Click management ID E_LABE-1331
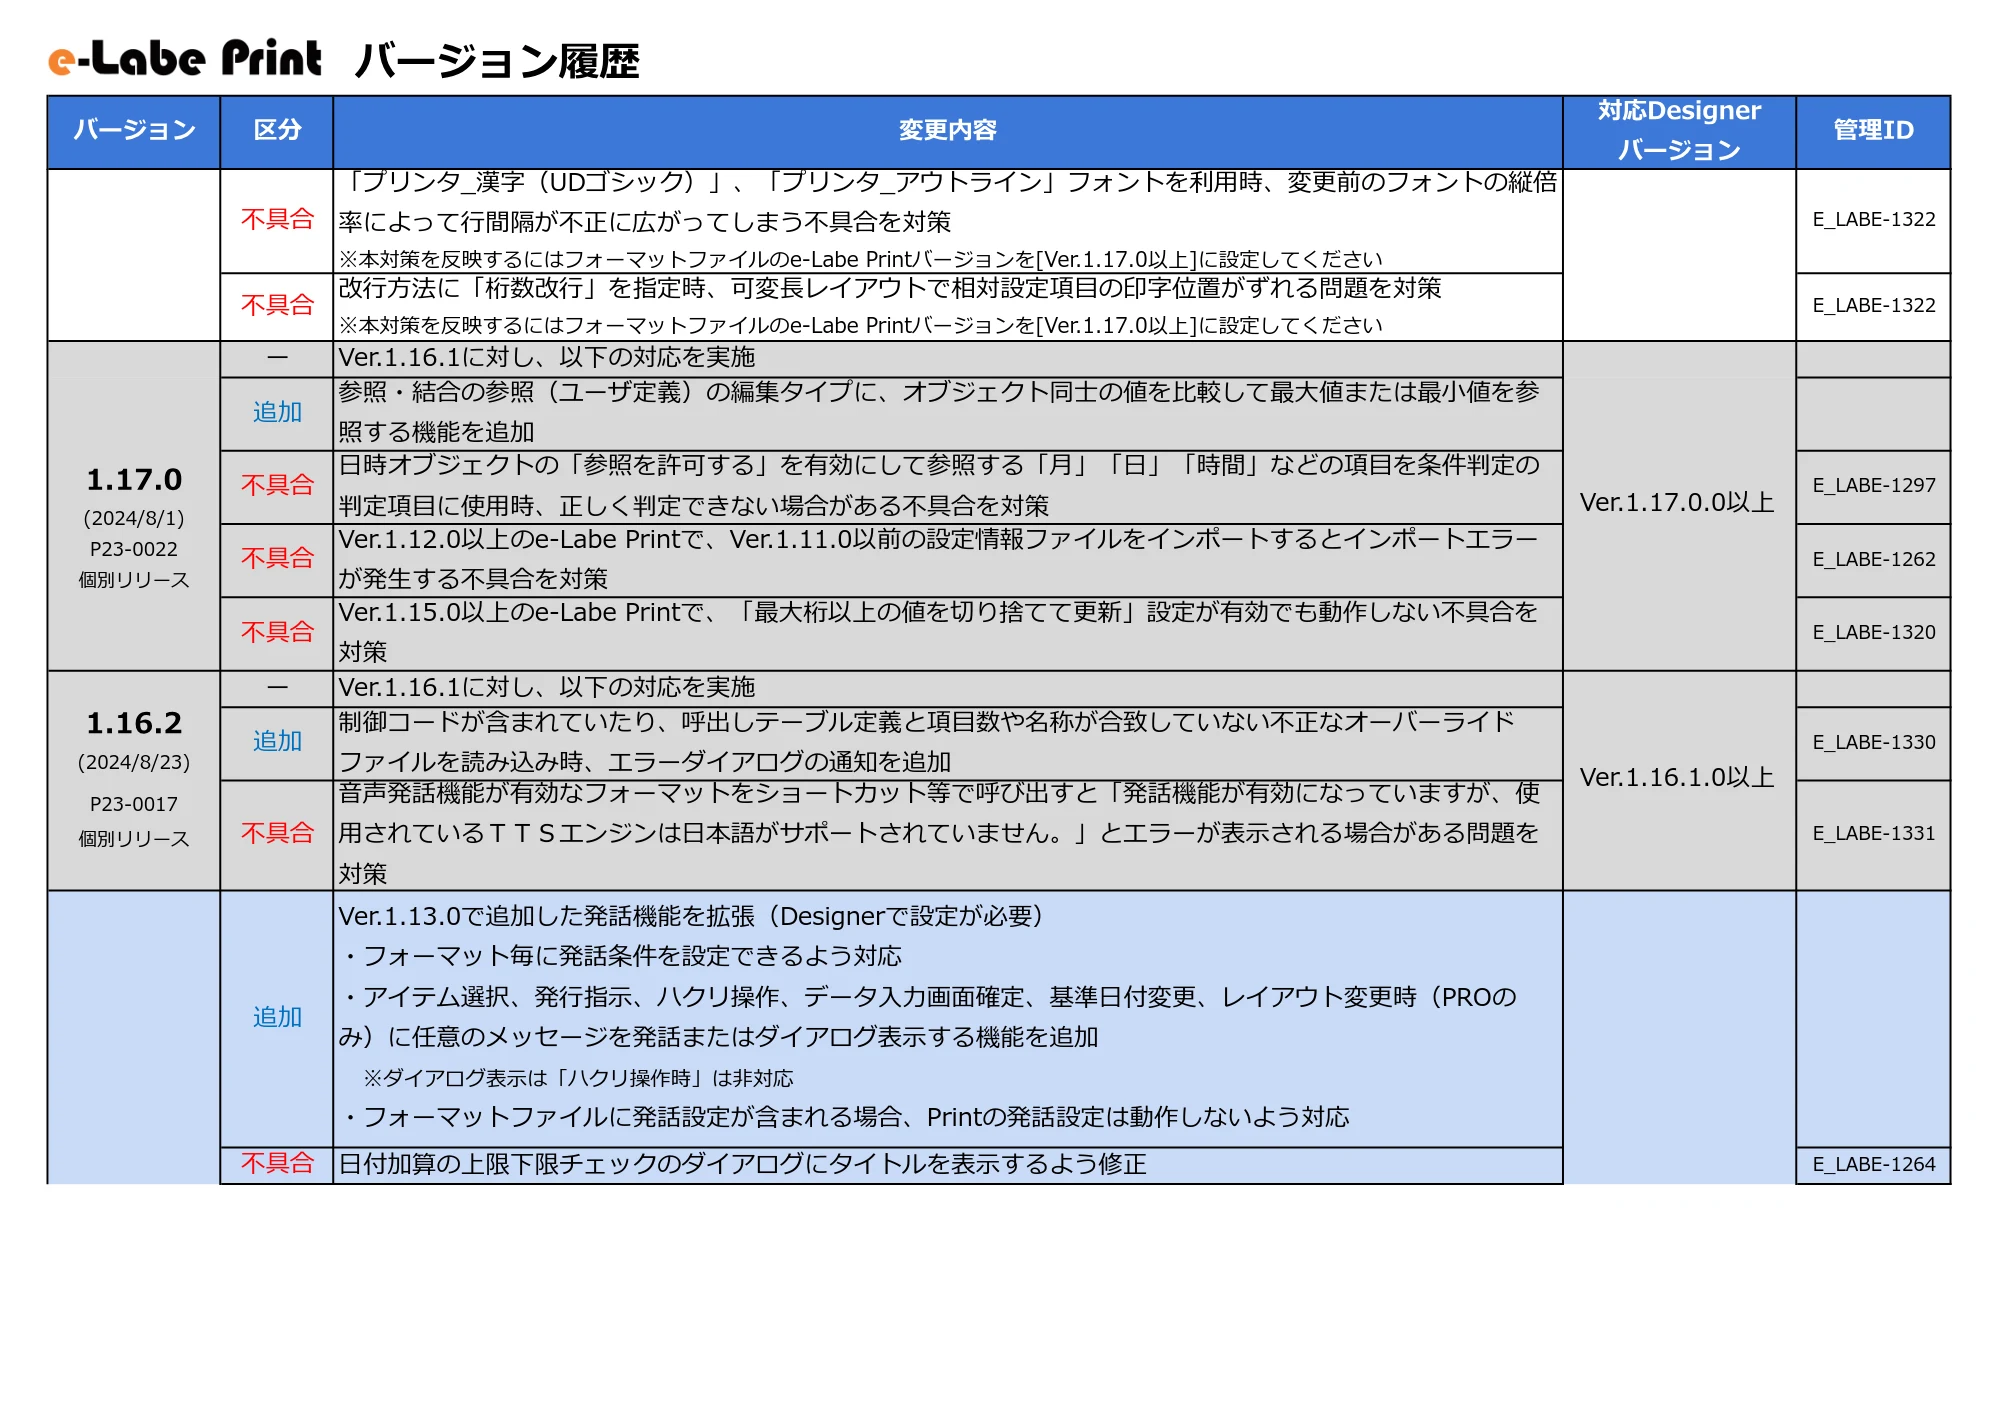The image size is (2000, 1415). (x=1874, y=833)
